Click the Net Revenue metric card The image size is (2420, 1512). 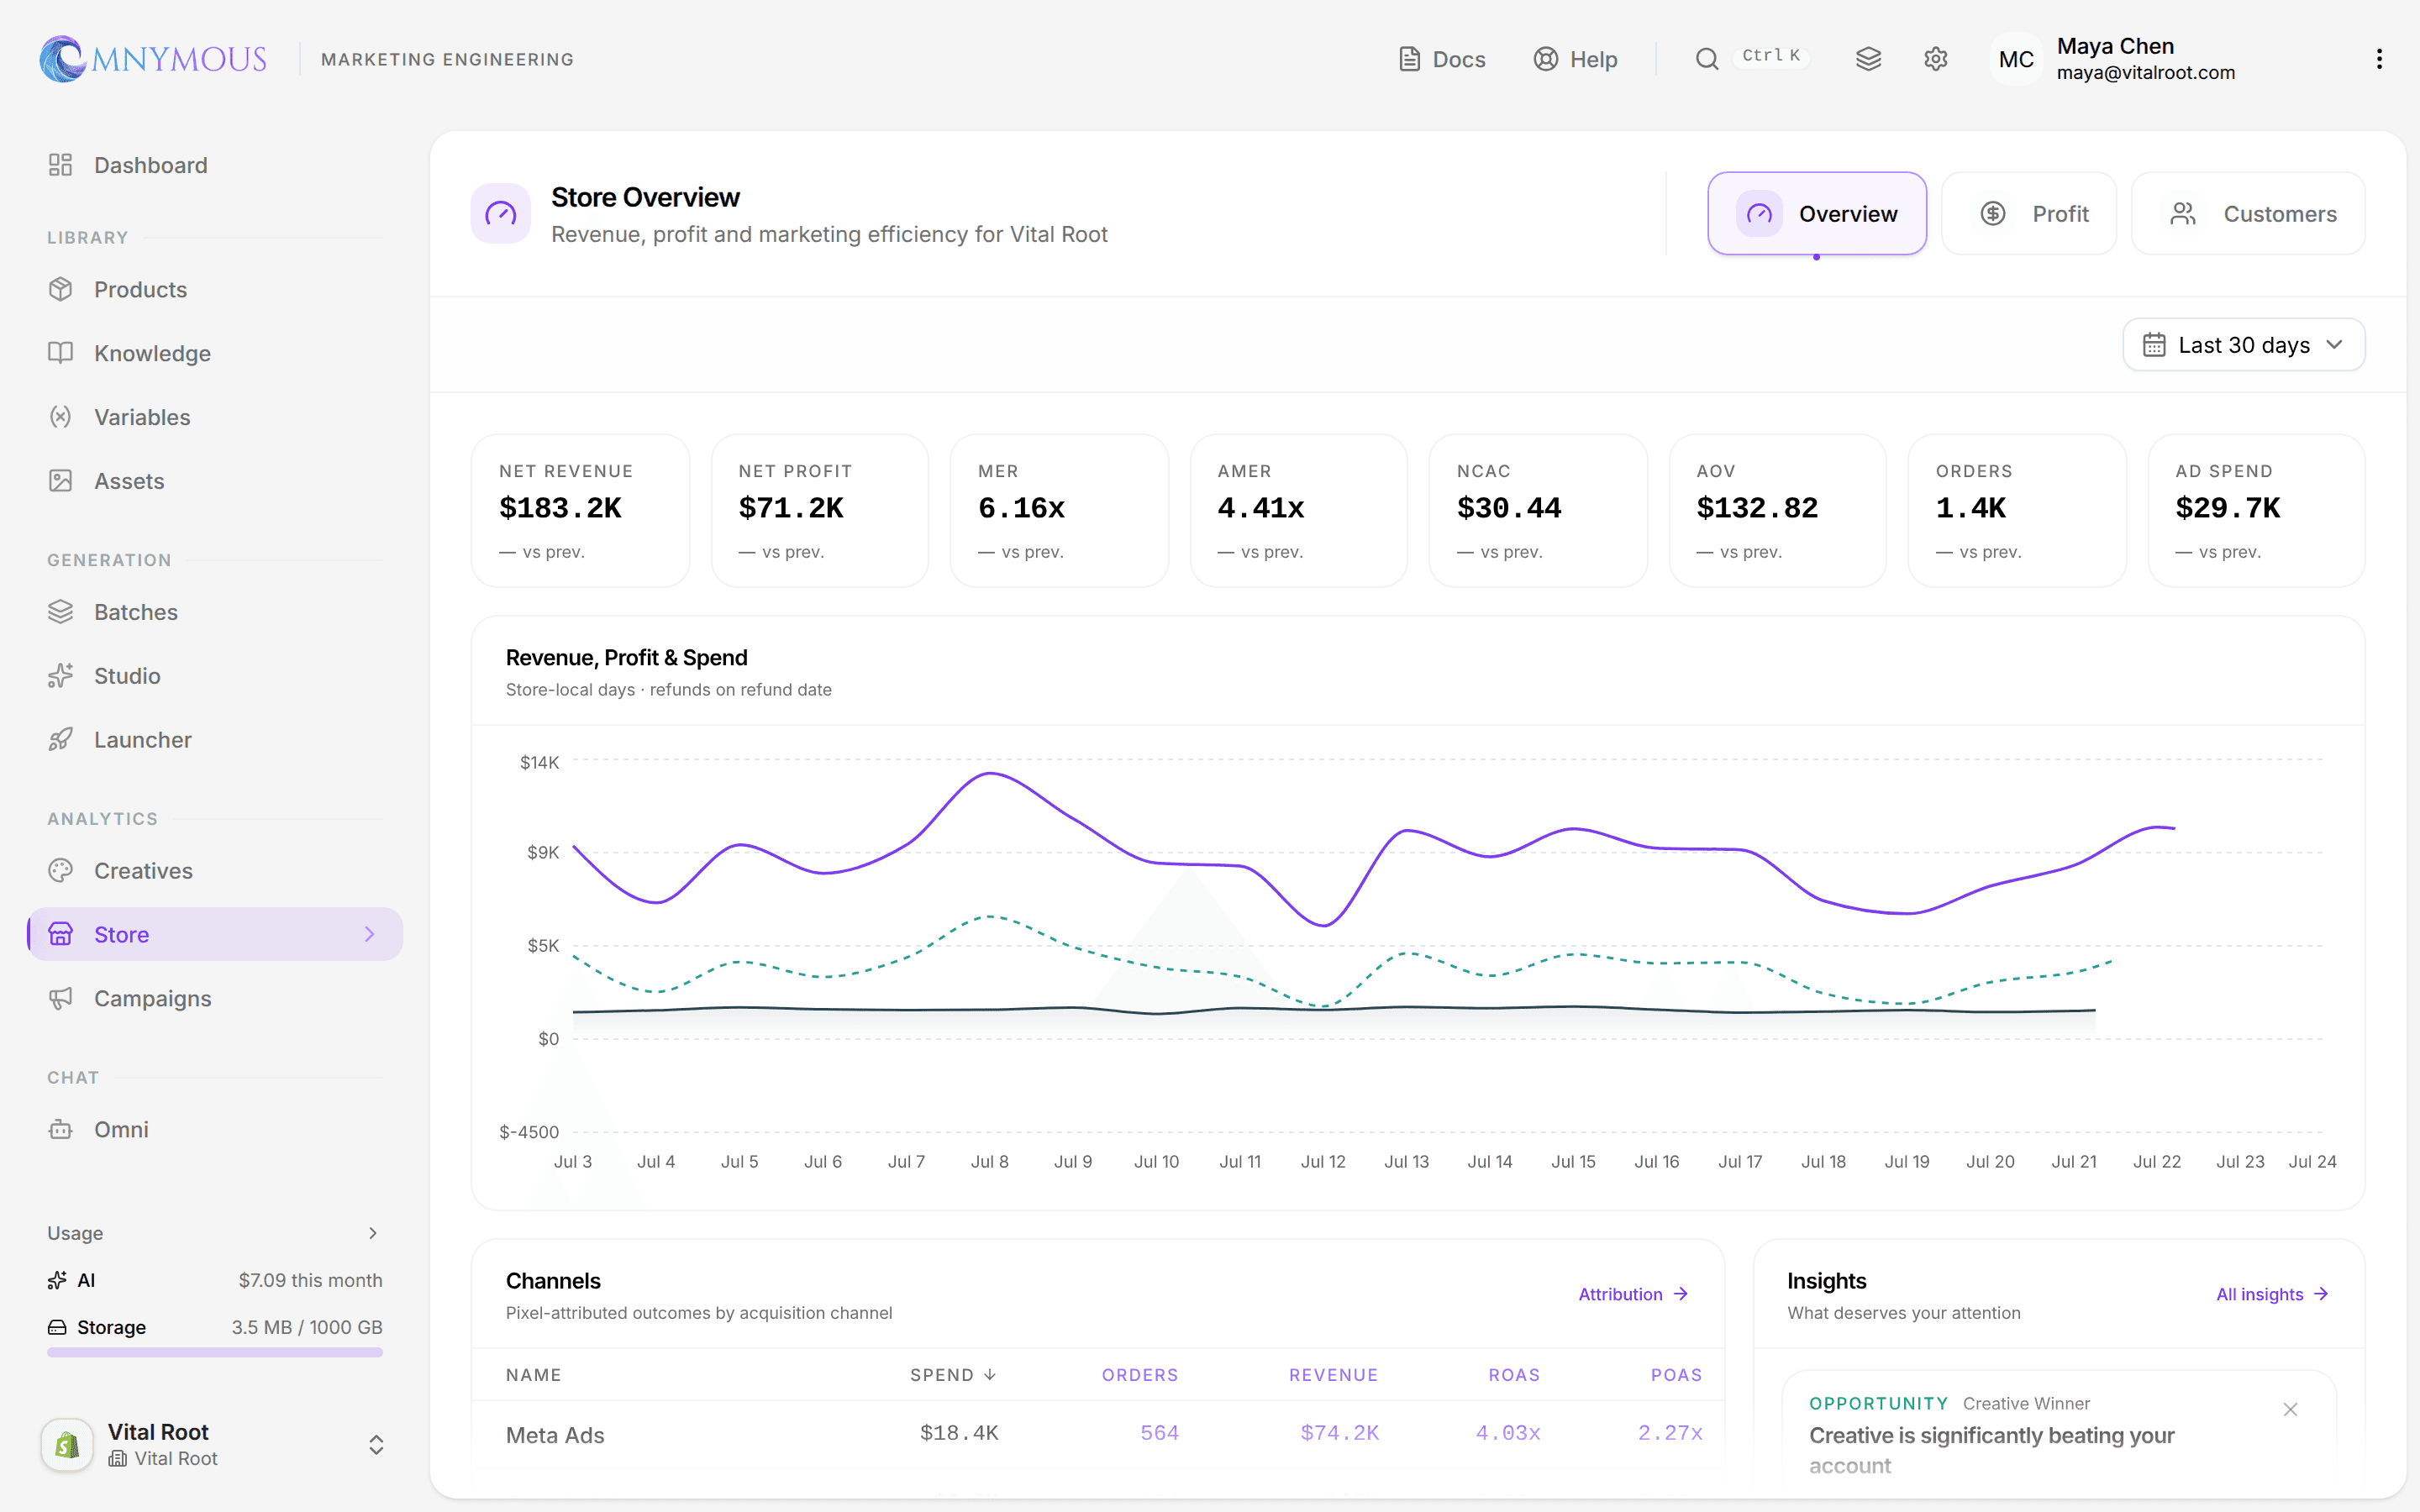tap(580, 510)
